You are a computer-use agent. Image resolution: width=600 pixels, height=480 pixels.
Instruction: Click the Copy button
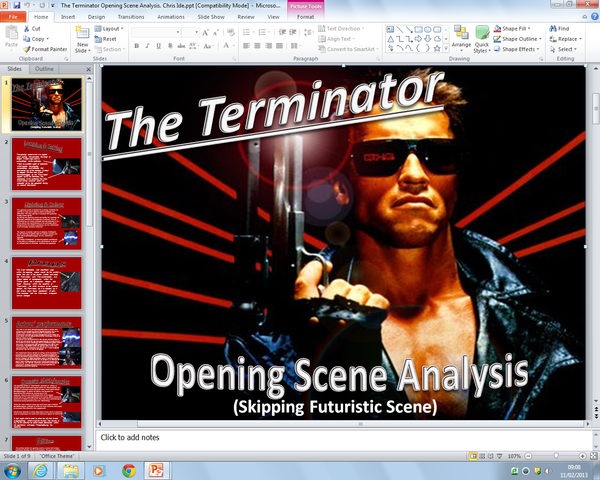pos(36,39)
